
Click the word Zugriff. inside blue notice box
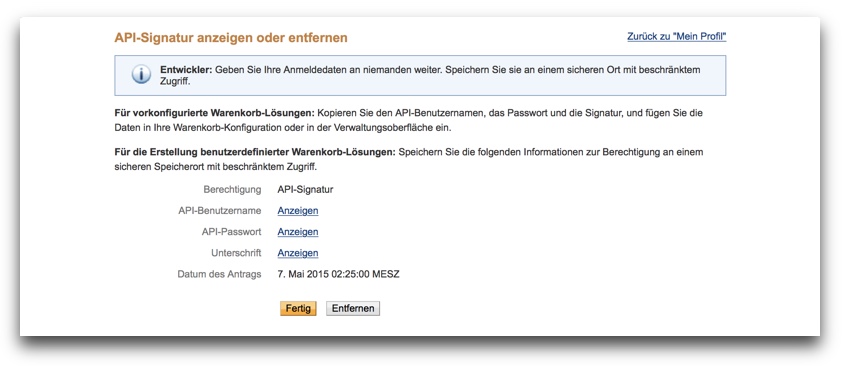click(x=175, y=81)
